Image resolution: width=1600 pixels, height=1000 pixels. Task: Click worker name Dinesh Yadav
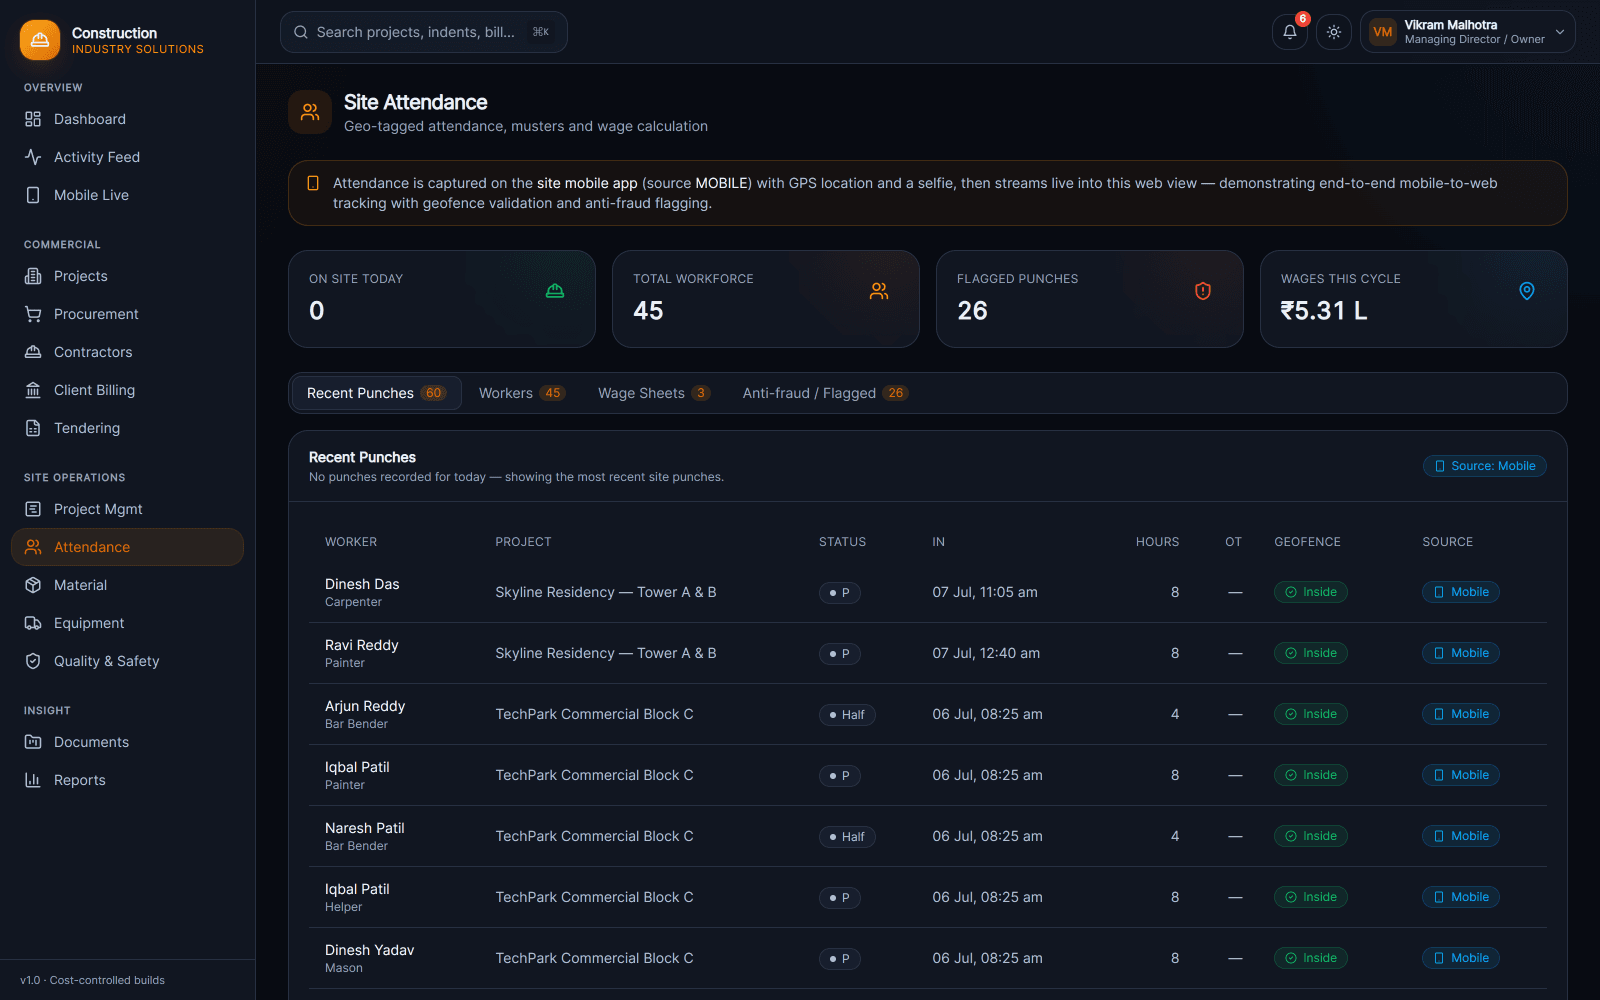(x=369, y=950)
